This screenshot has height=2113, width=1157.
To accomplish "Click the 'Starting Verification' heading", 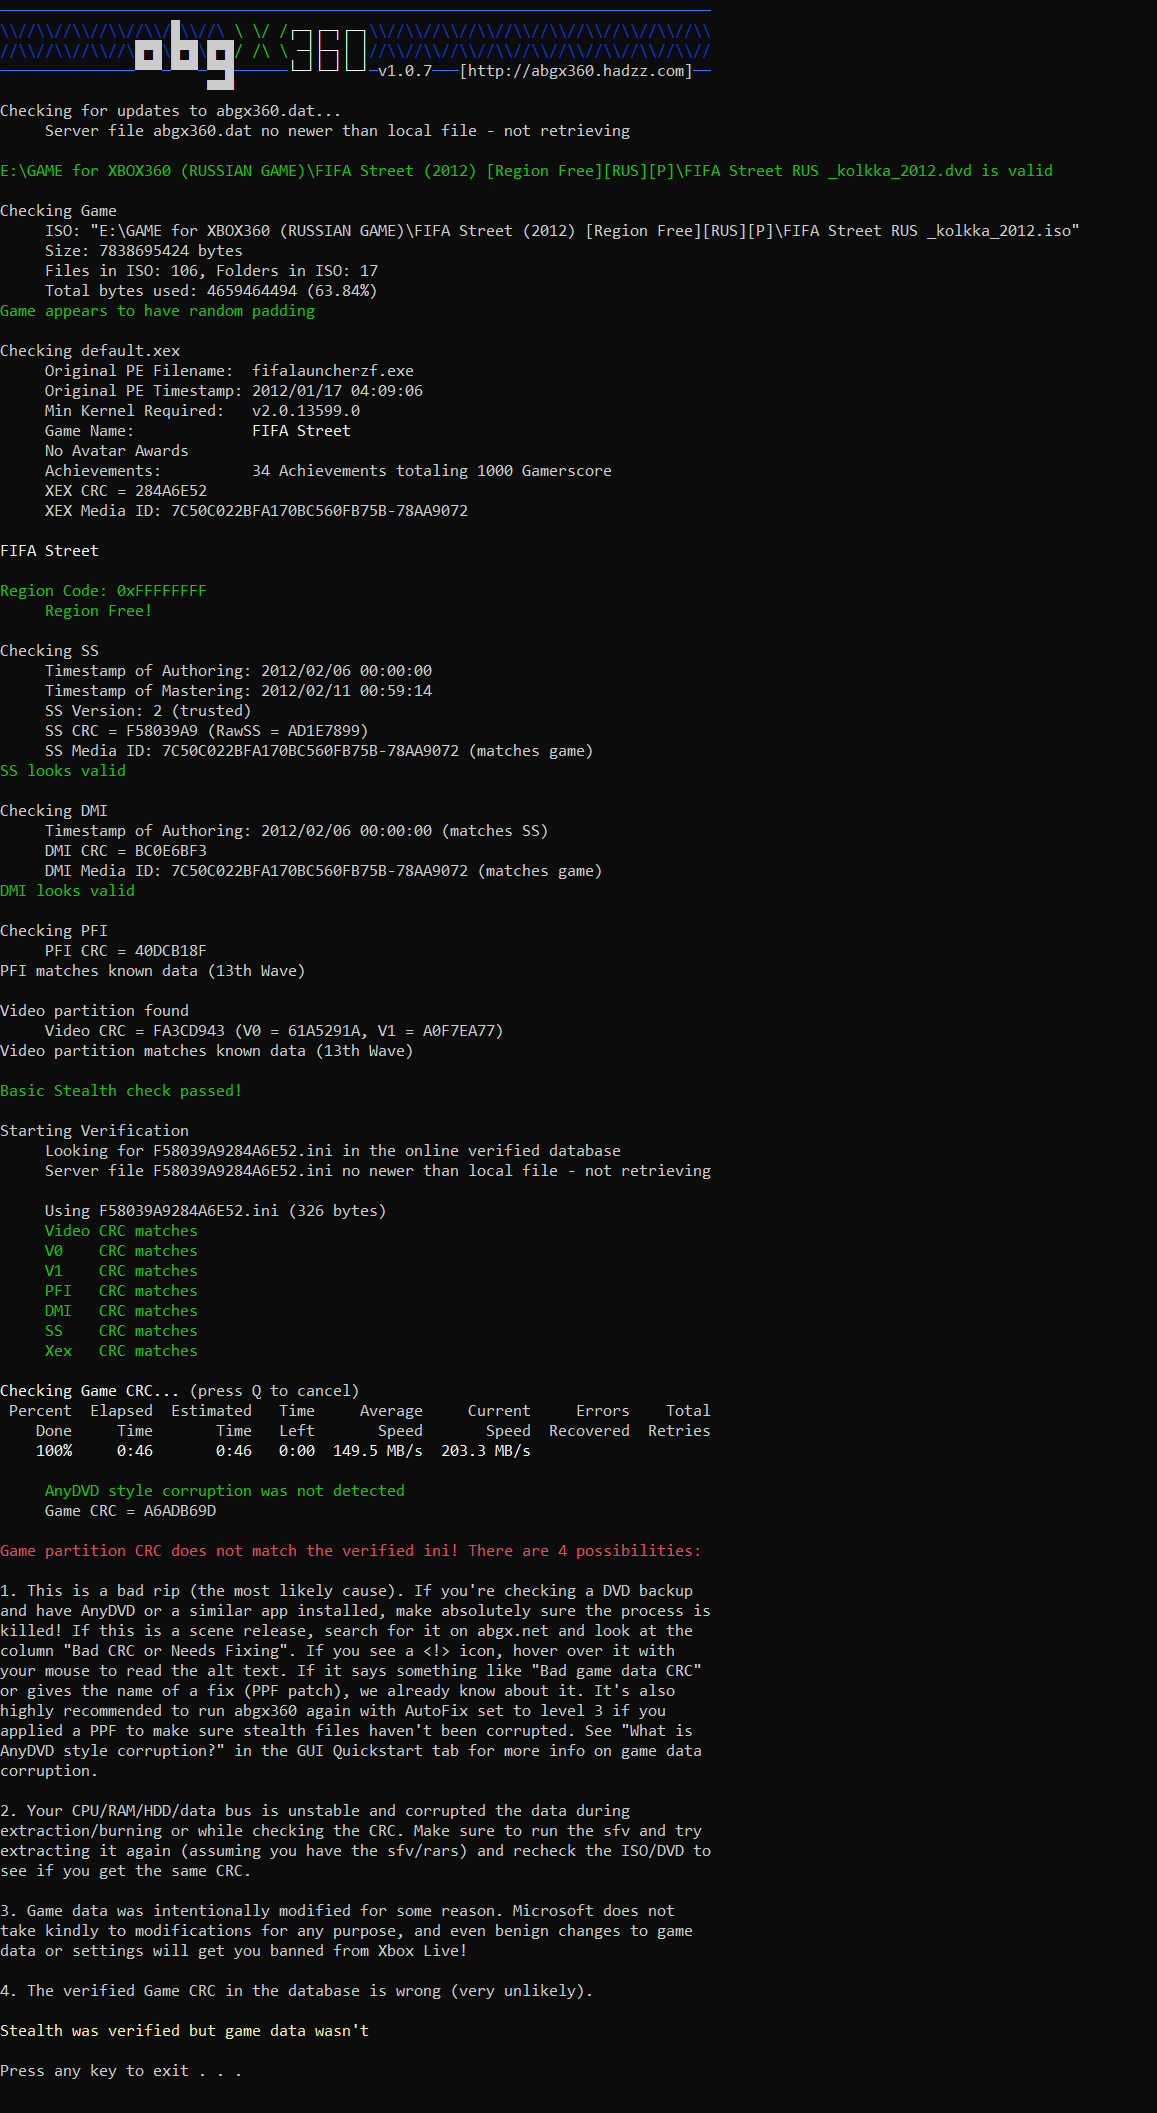I will click(94, 1131).
